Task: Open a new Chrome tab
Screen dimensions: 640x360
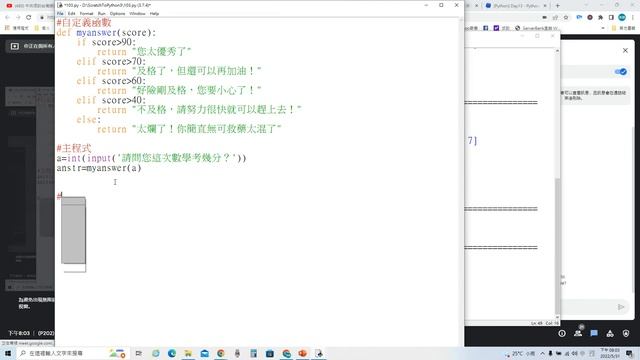Action: point(558,6)
